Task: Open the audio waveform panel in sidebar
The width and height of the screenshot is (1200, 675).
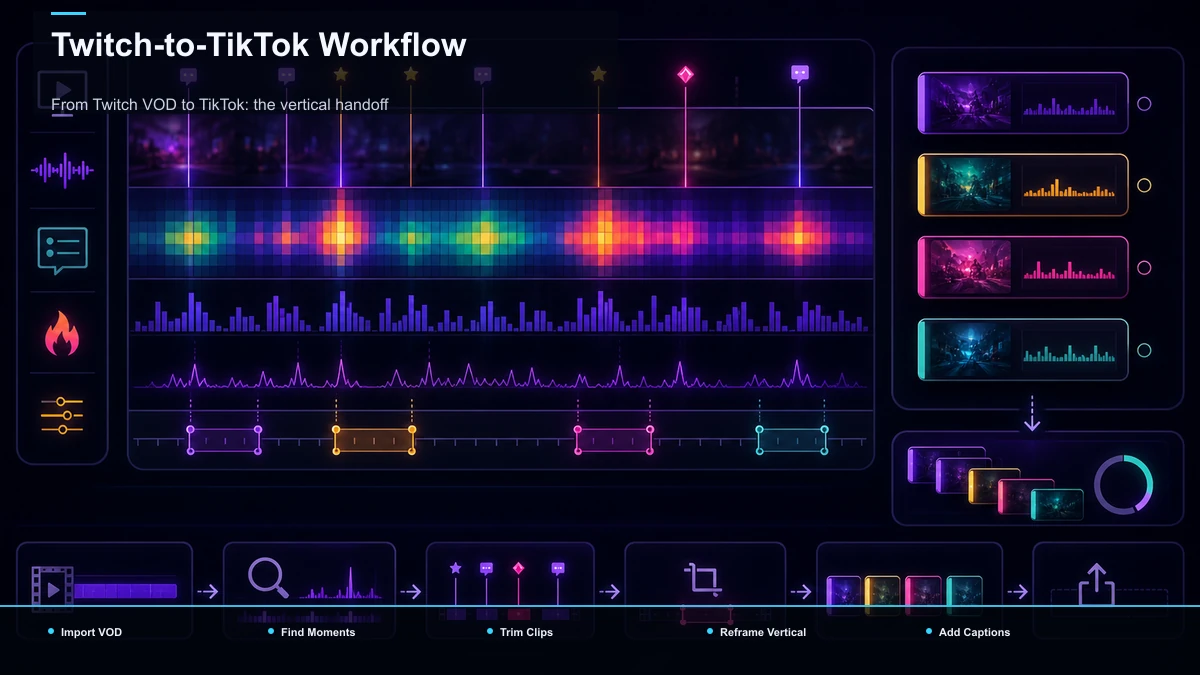Action: [62, 170]
